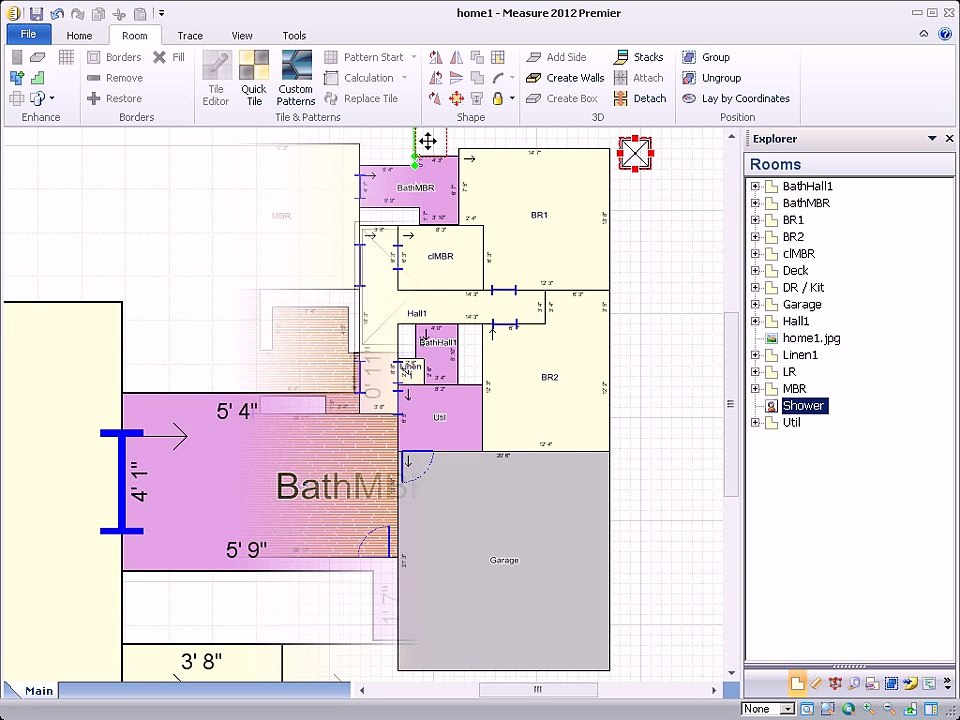Click the green handle on BathMBR wall
960x720 pixels.
pos(414,165)
